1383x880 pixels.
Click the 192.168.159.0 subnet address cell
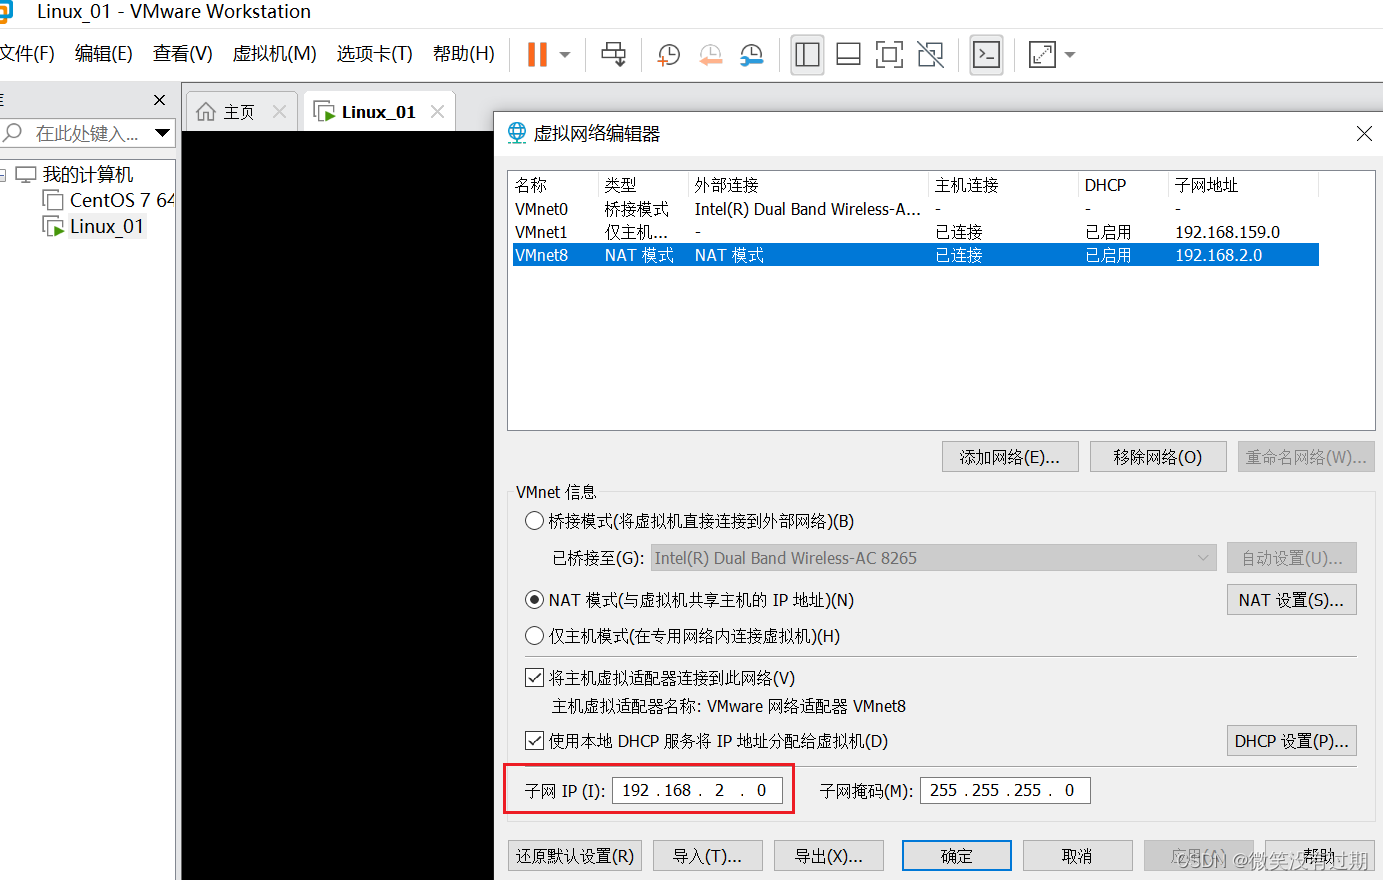point(1227,232)
